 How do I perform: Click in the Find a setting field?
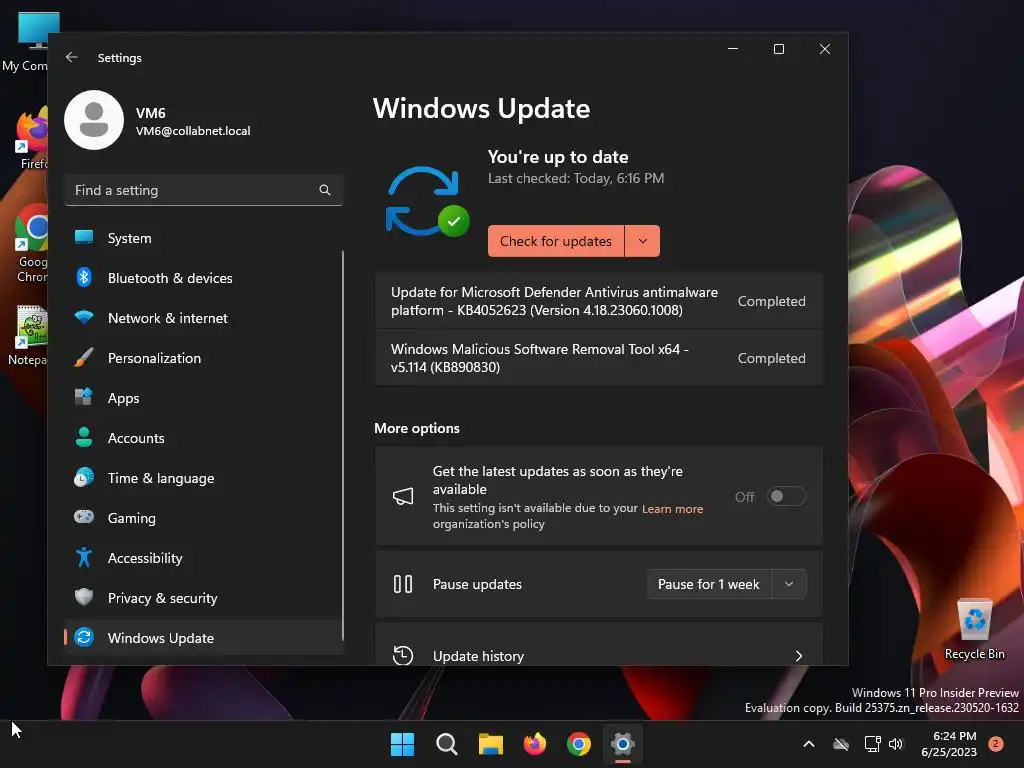(x=204, y=190)
